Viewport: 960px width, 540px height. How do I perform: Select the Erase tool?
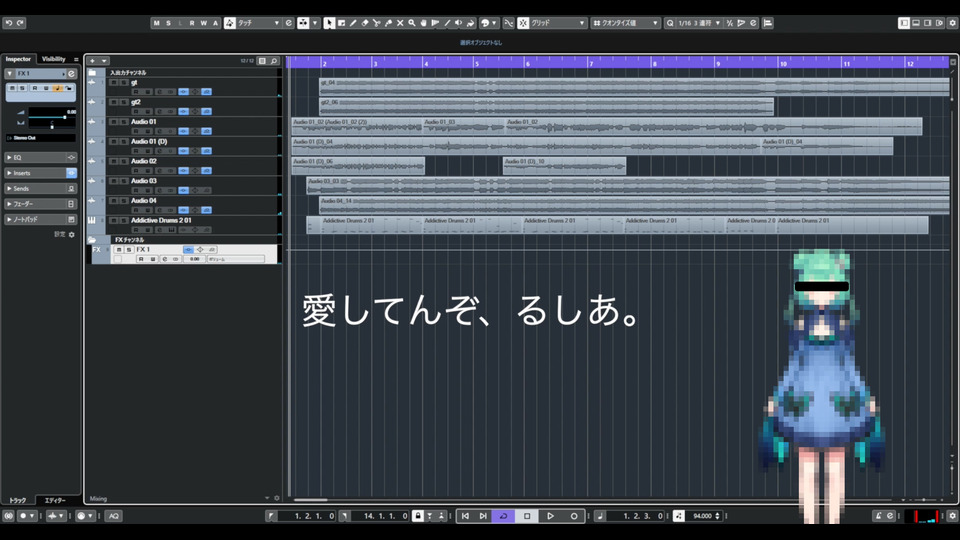(365, 23)
